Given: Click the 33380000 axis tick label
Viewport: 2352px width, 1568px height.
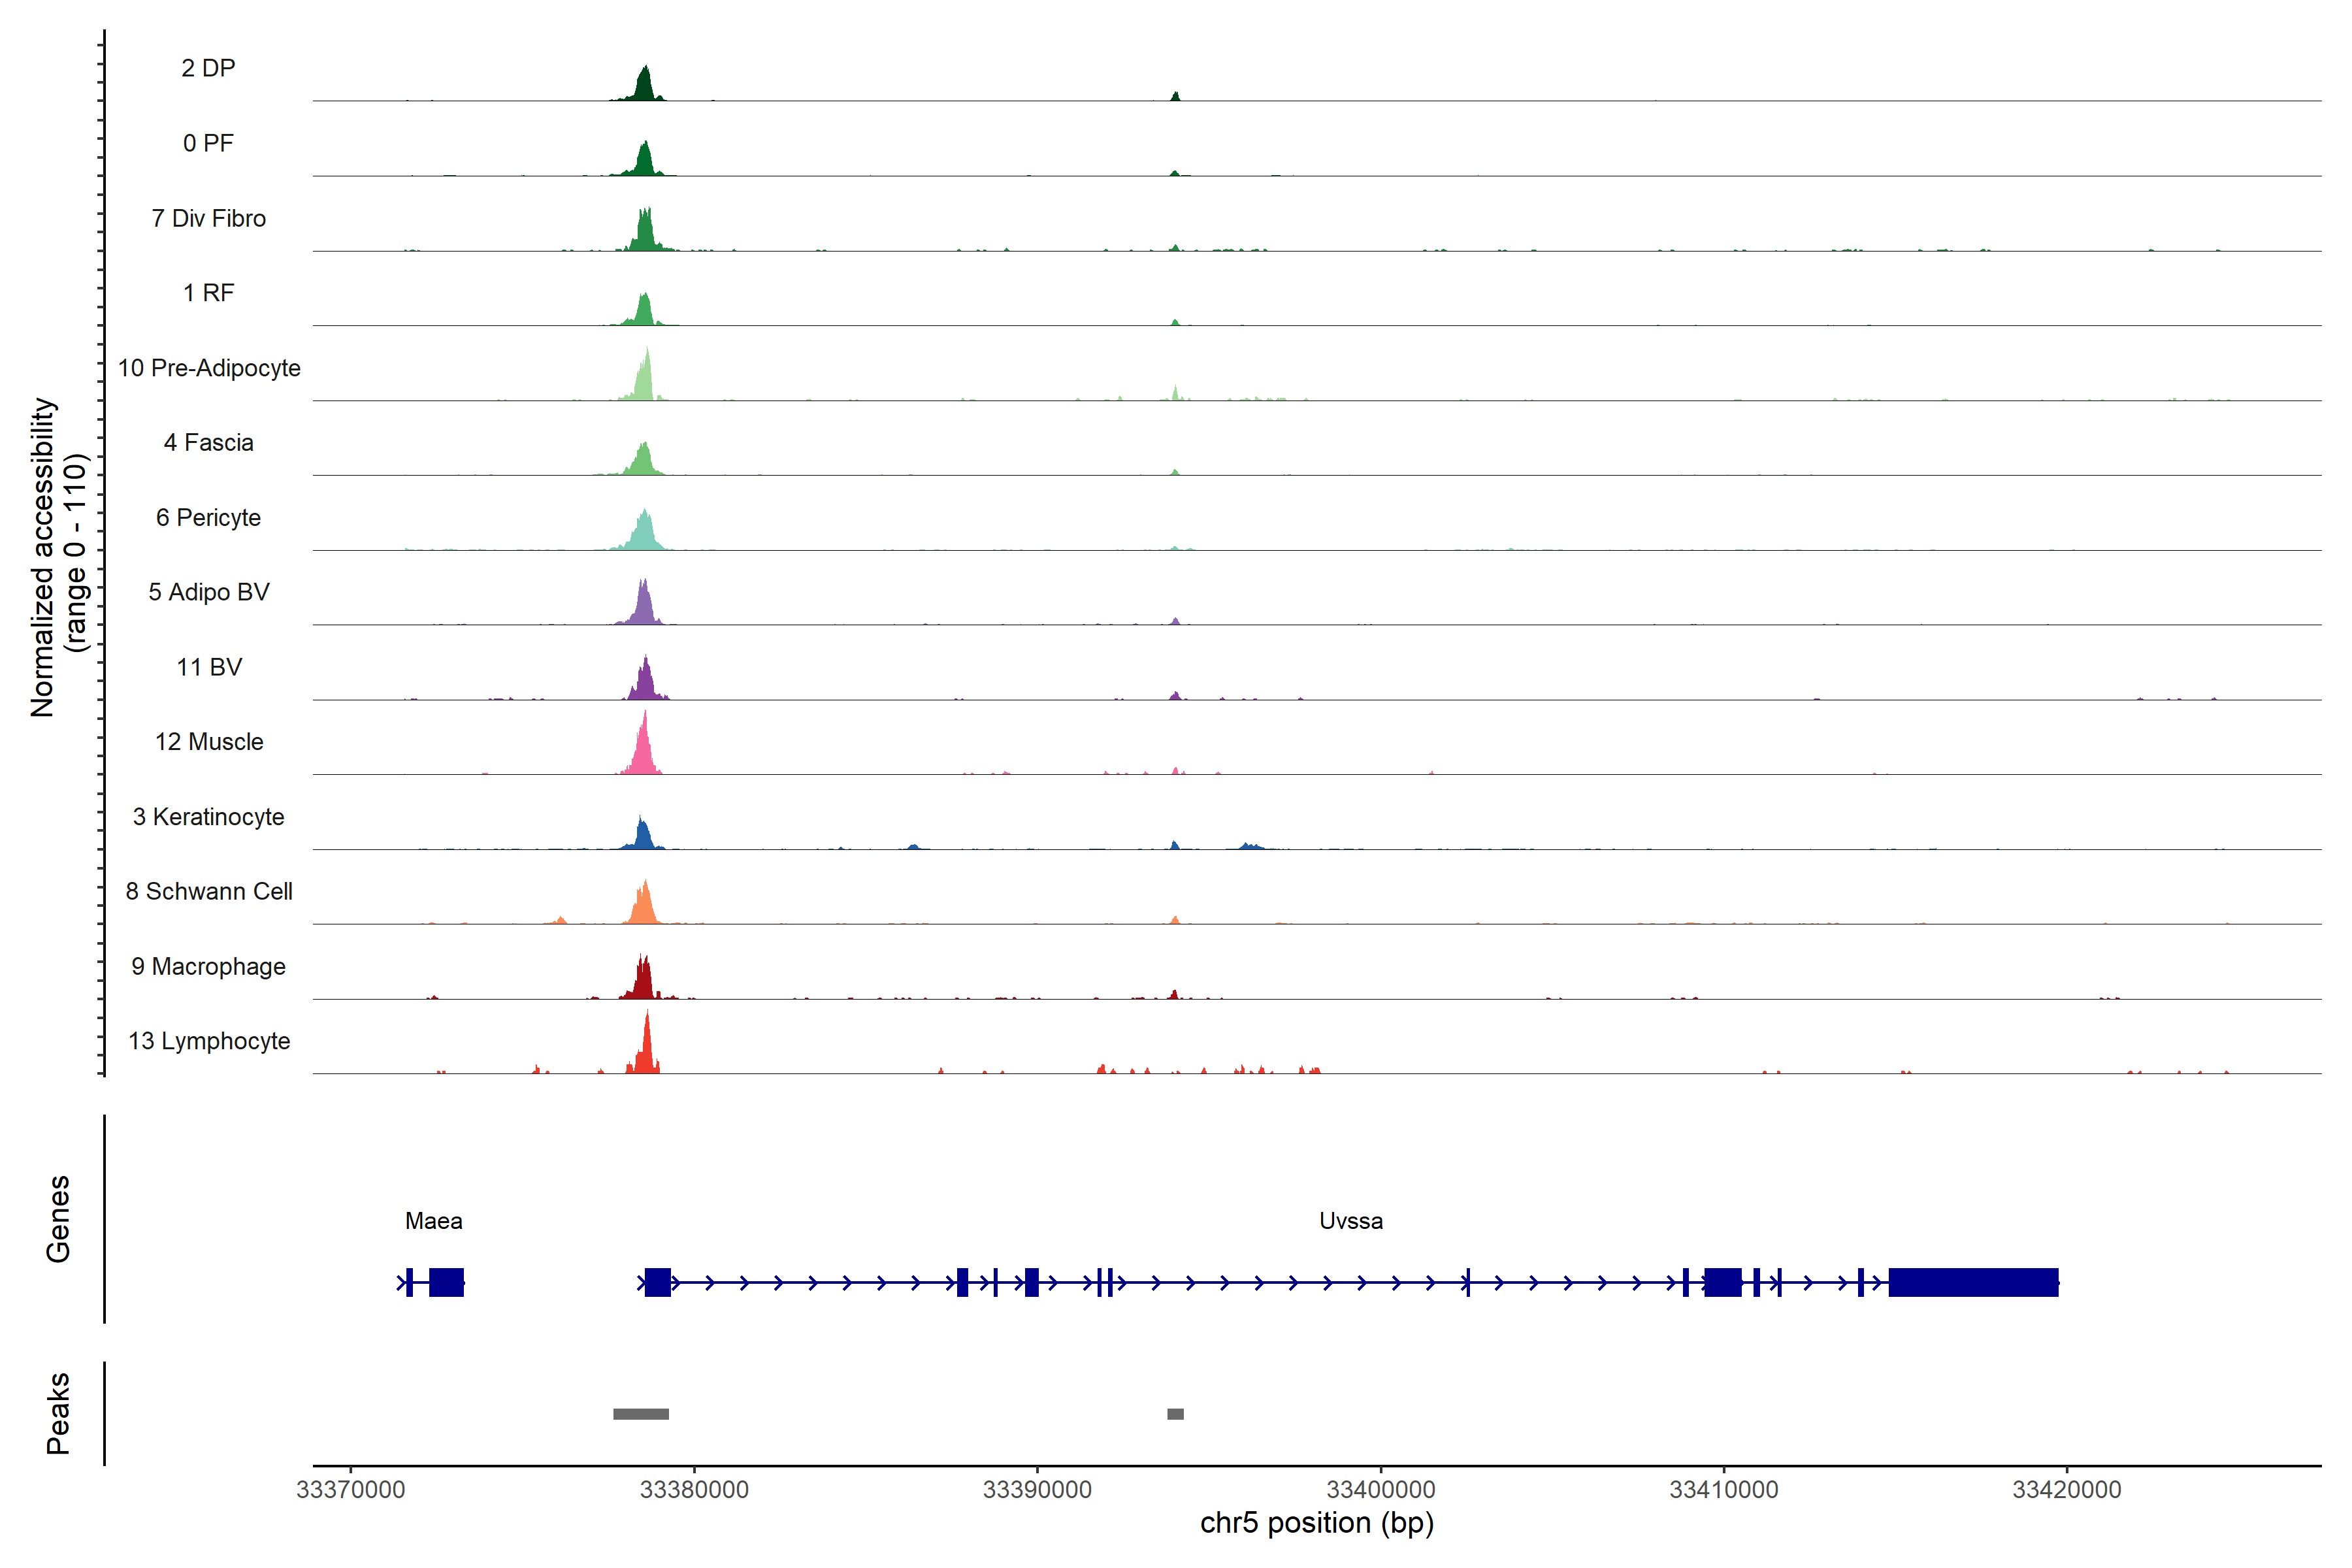Looking at the screenshot, I should pos(694,1489).
